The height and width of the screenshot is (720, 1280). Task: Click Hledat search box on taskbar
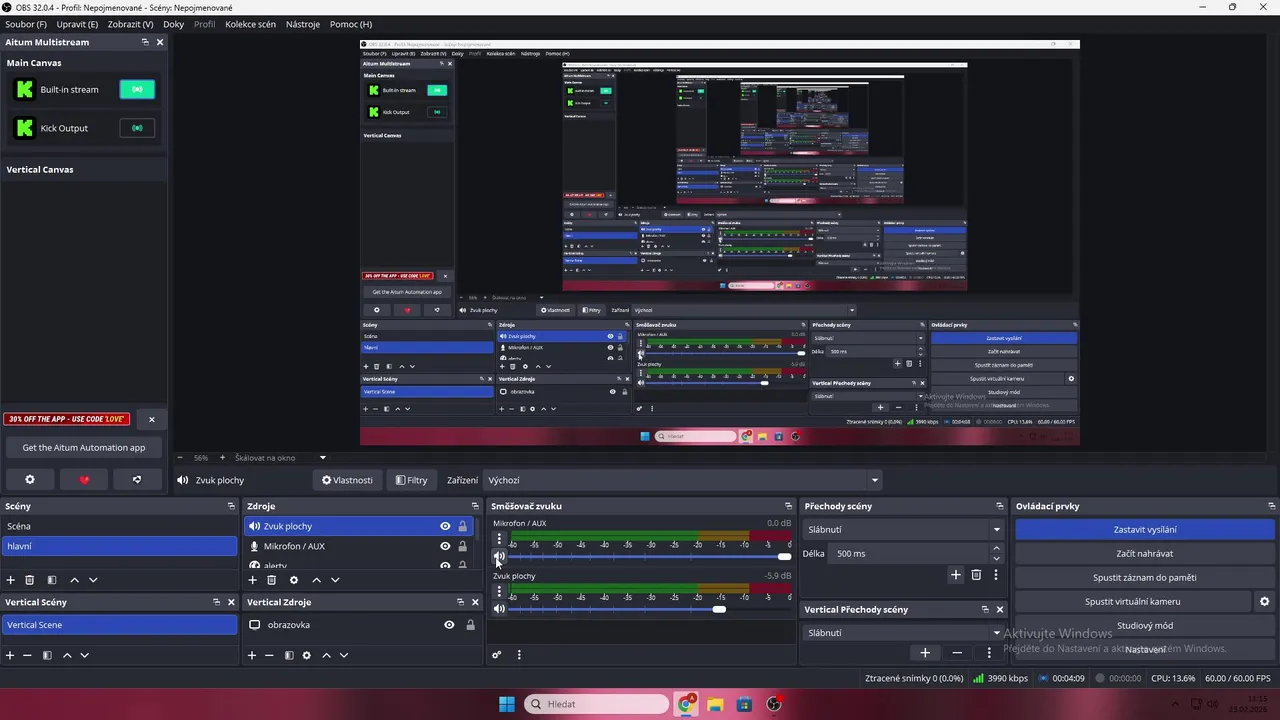click(x=597, y=704)
